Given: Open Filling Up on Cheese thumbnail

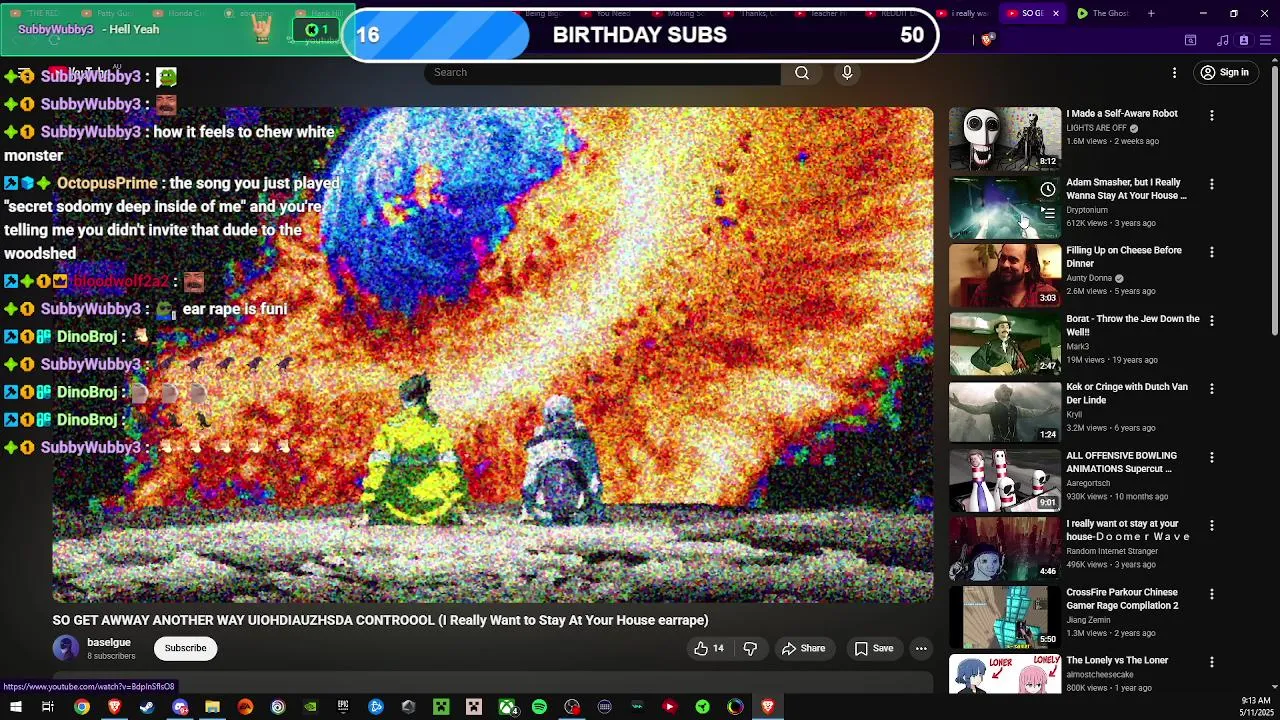Looking at the screenshot, I should (x=1005, y=275).
